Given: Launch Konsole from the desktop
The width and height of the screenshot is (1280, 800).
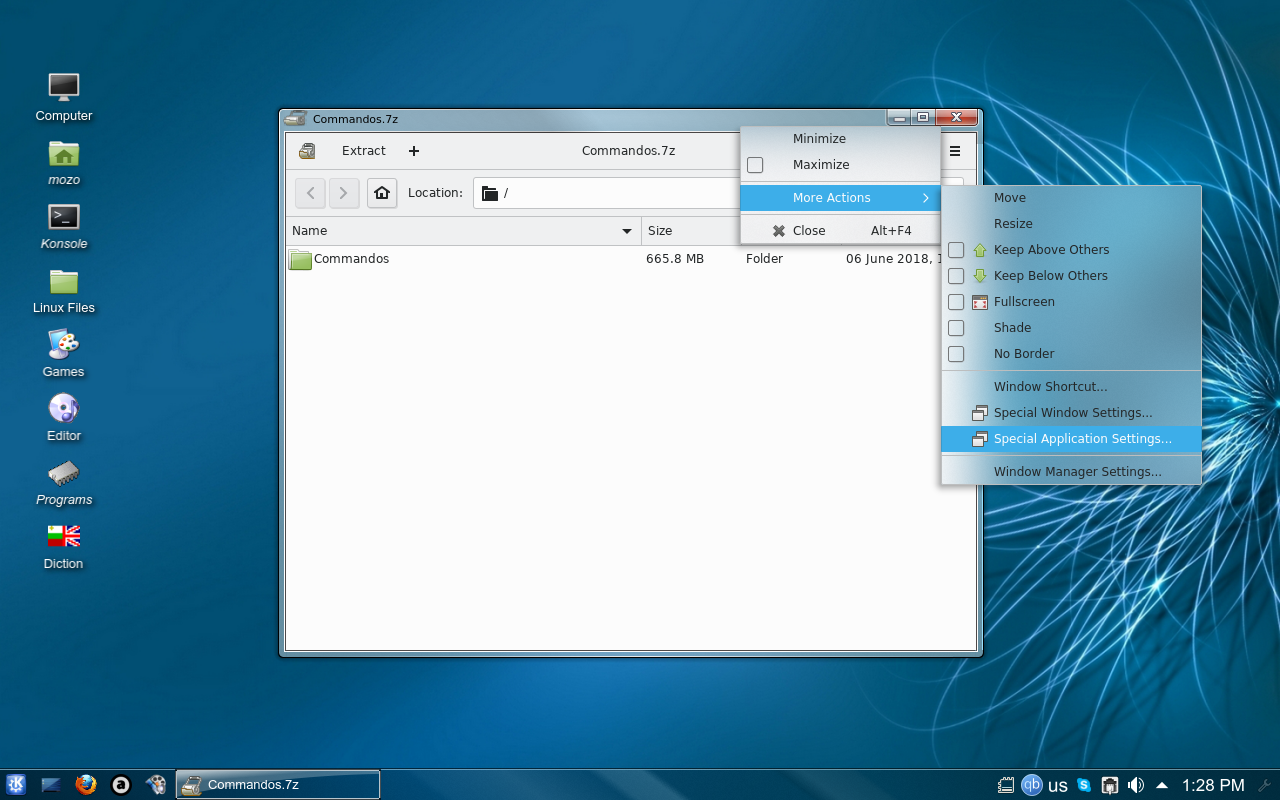Looking at the screenshot, I should pyautogui.click(x=64, y=216).
